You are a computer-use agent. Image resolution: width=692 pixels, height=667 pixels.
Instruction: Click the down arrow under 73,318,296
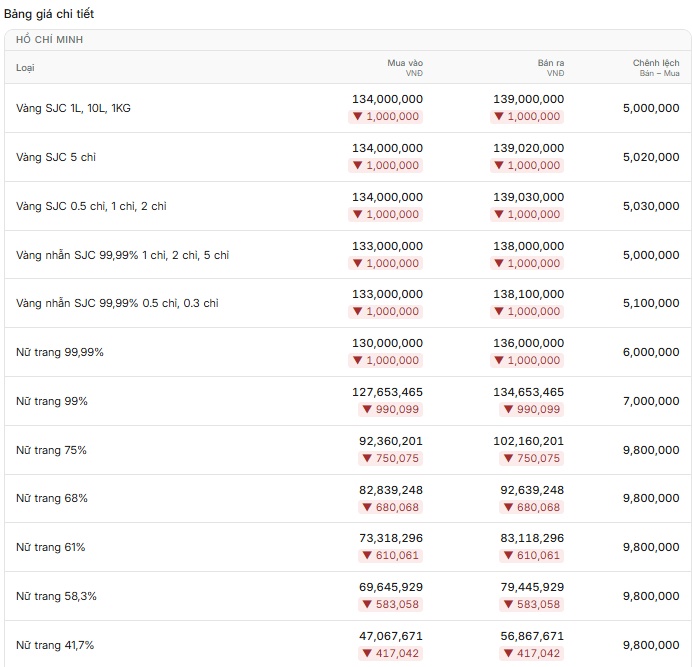tap(367, 555)
